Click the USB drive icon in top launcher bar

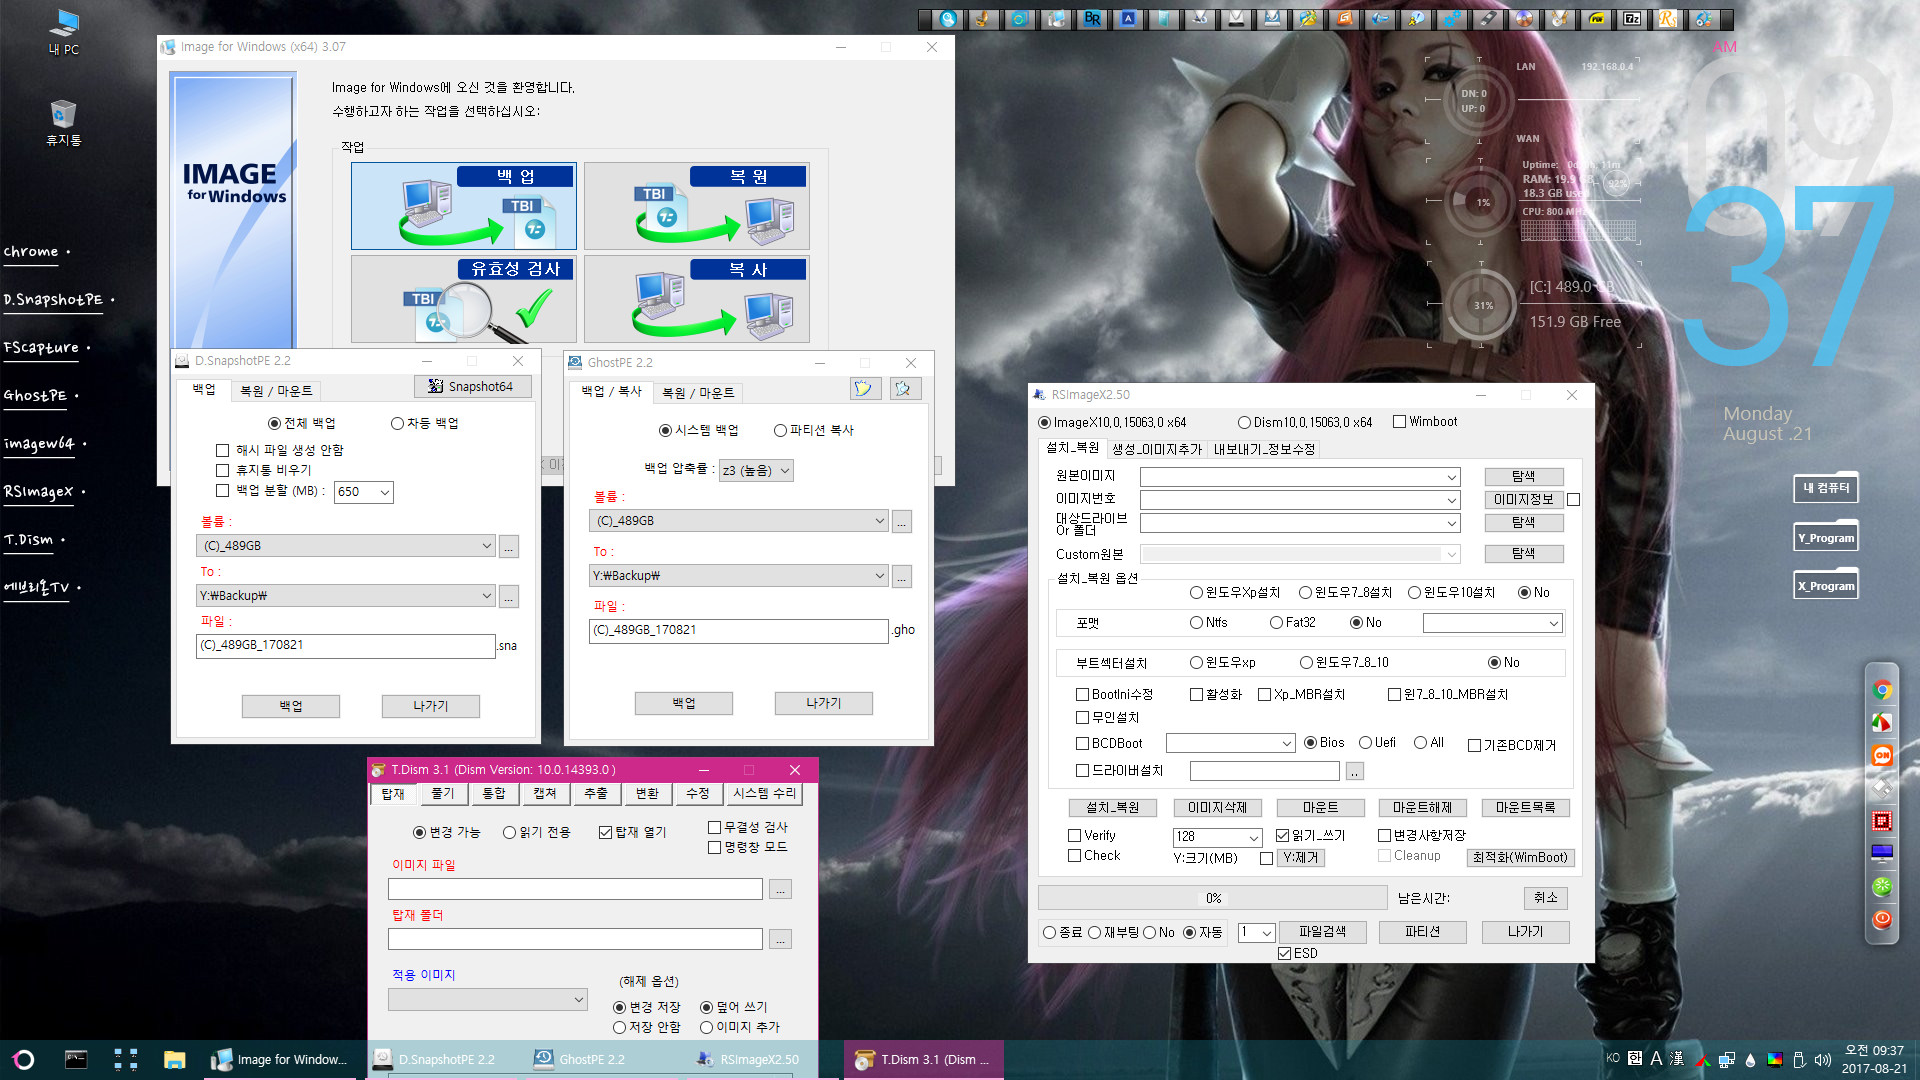[x=1488, y=18]
